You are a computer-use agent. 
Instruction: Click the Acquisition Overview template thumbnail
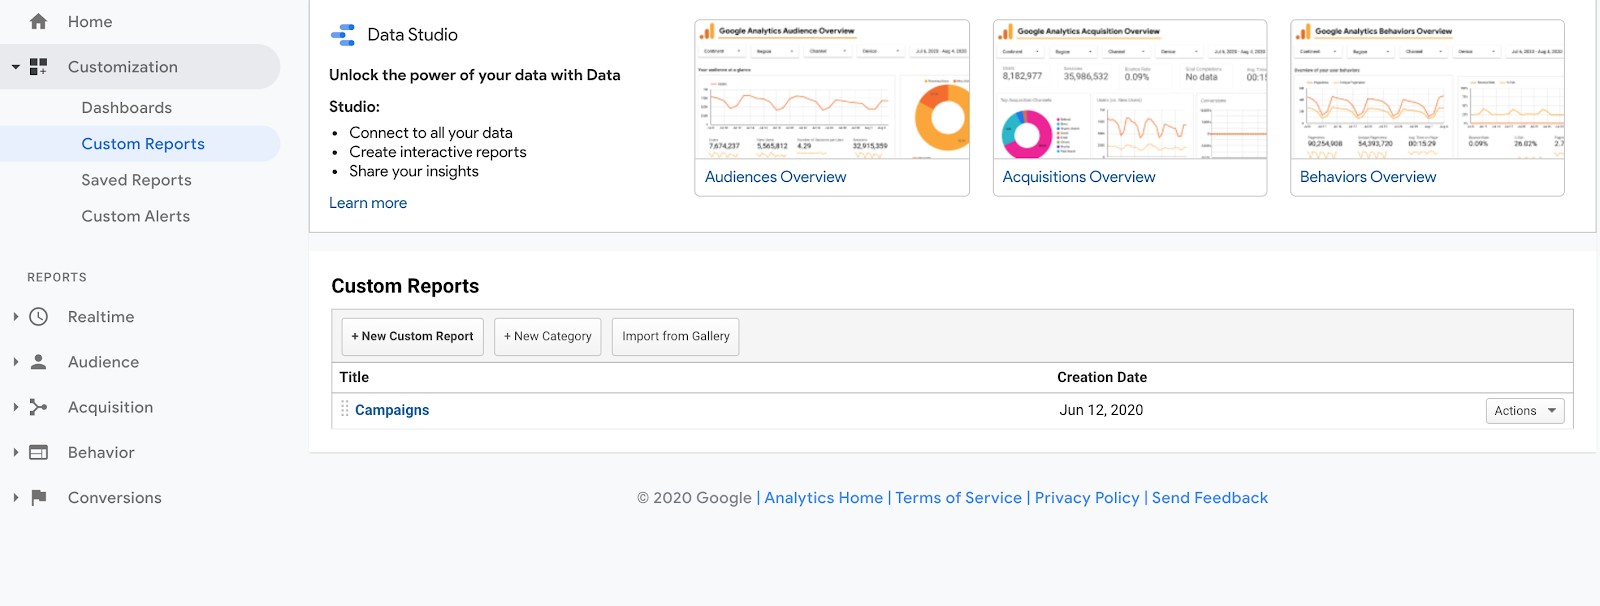coord(1130,90)
